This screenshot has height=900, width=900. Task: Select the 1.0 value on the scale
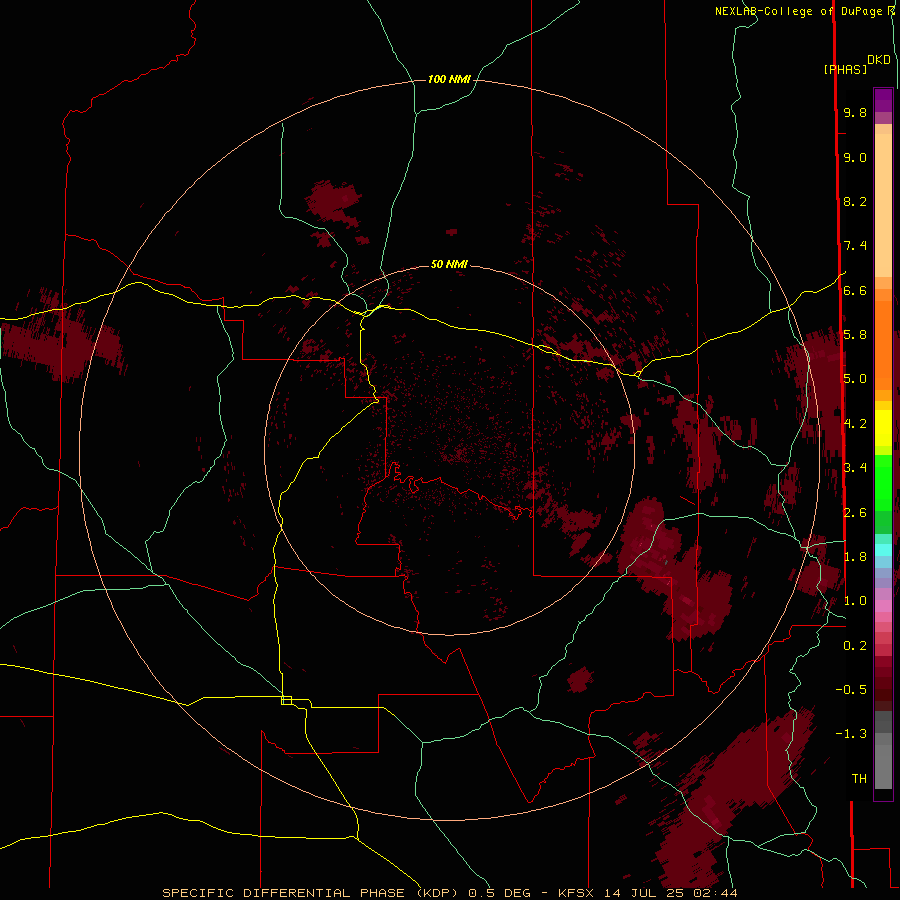(855, 602)
